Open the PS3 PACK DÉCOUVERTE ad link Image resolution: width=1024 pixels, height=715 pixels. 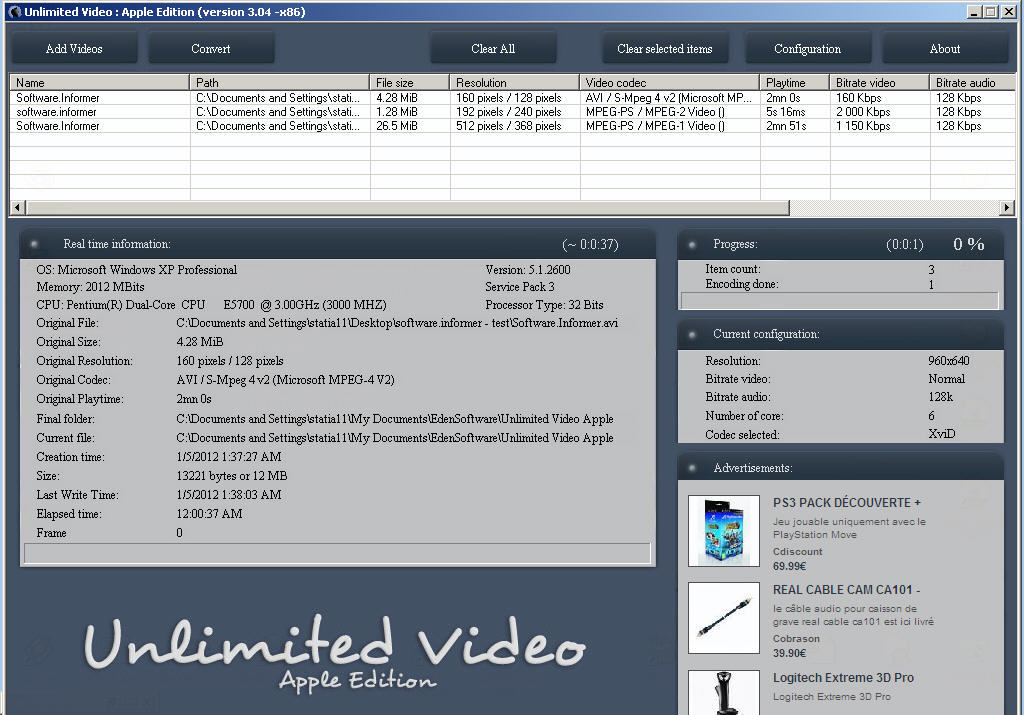846,502
